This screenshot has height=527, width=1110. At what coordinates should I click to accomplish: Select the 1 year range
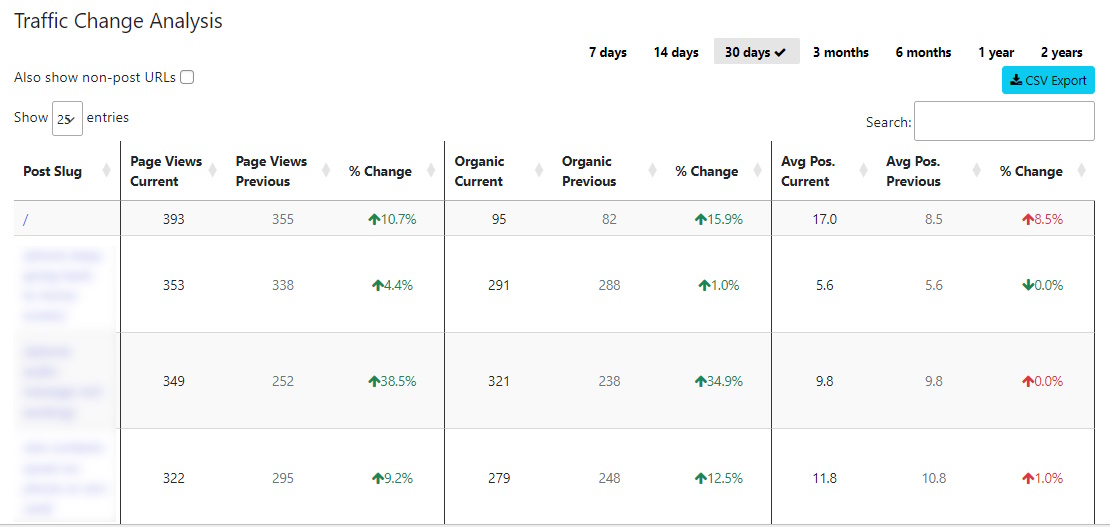tap(996, 52)
